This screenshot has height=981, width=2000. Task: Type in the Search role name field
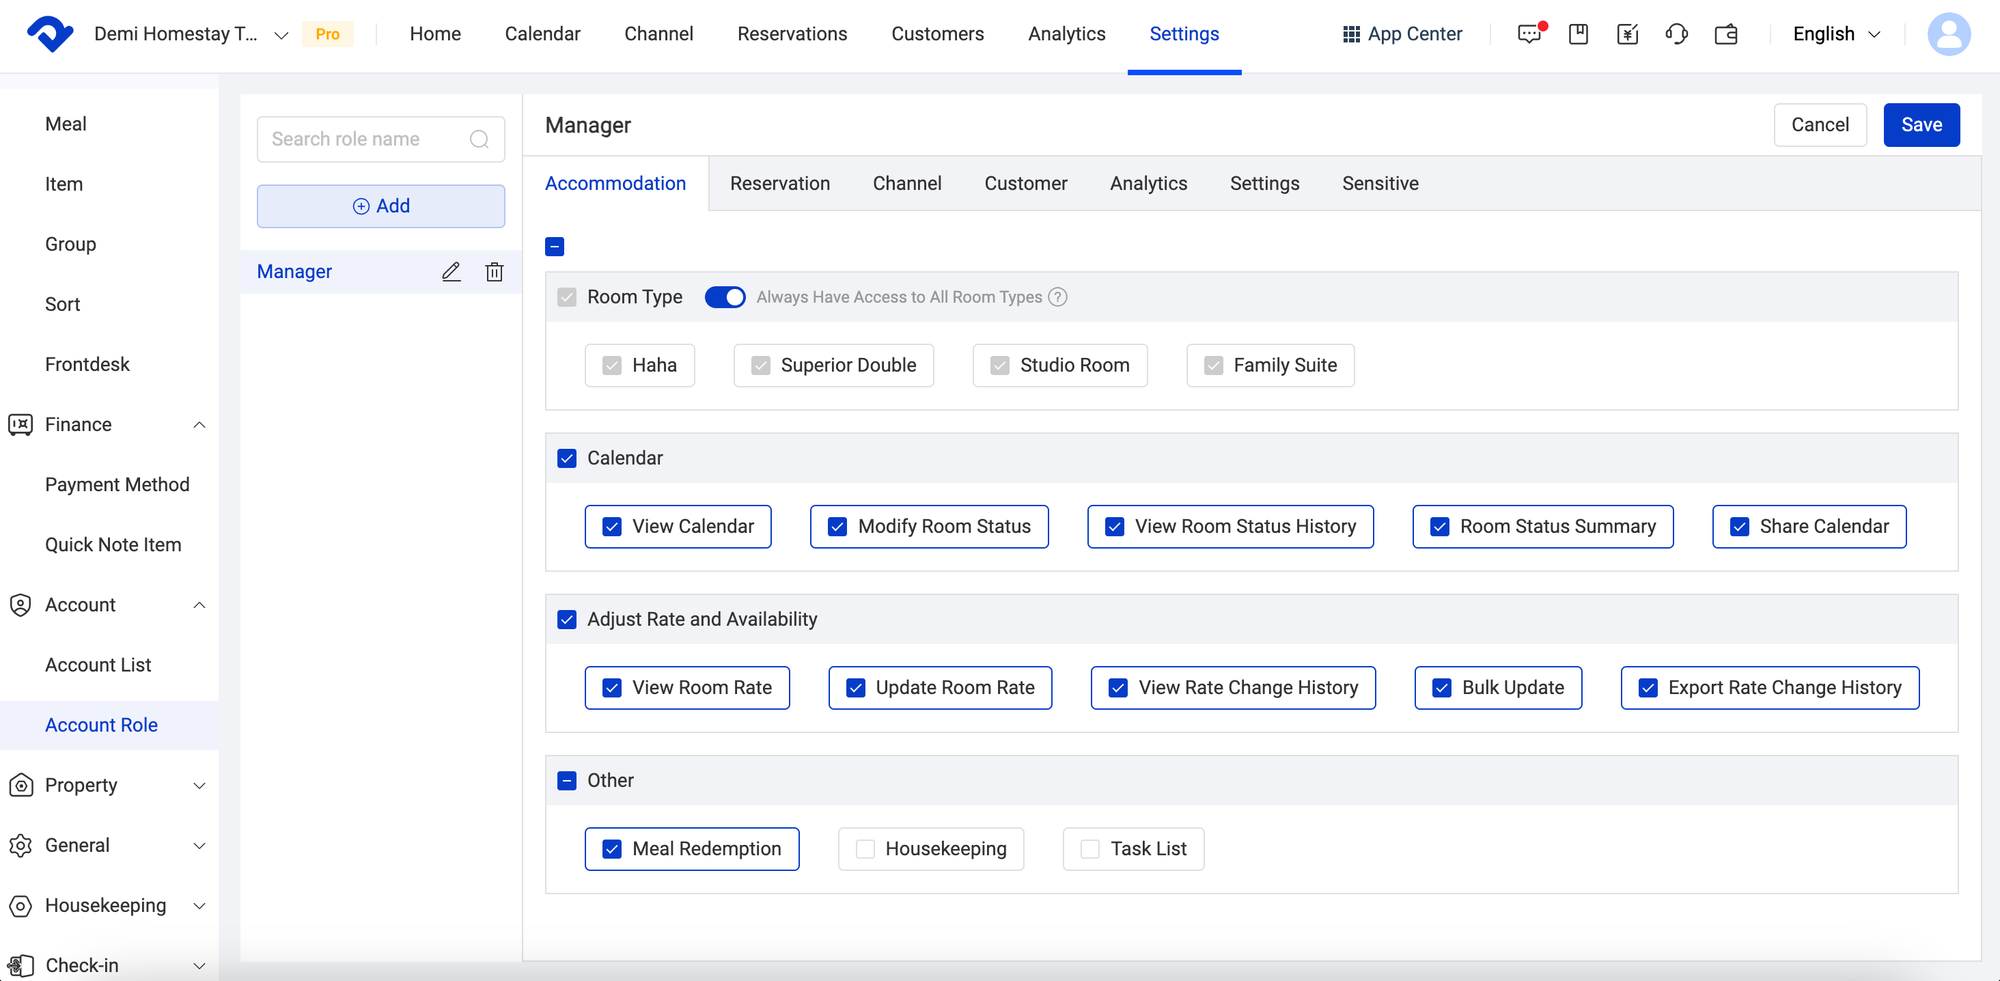coord(368,139)
